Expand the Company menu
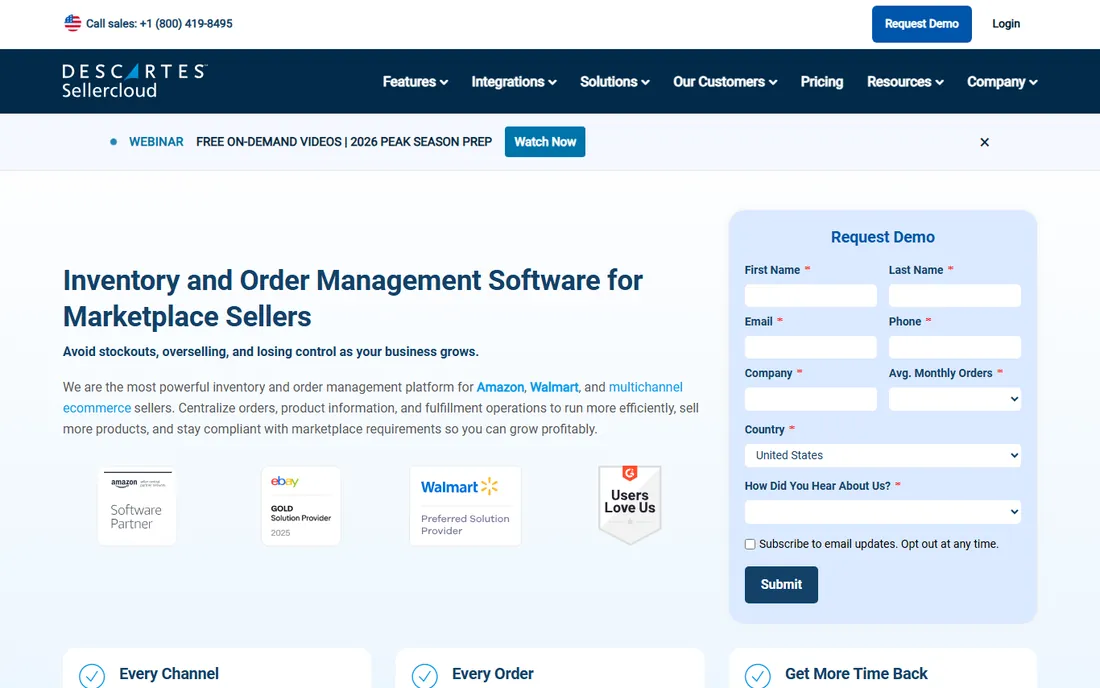 coord(1002,82)
